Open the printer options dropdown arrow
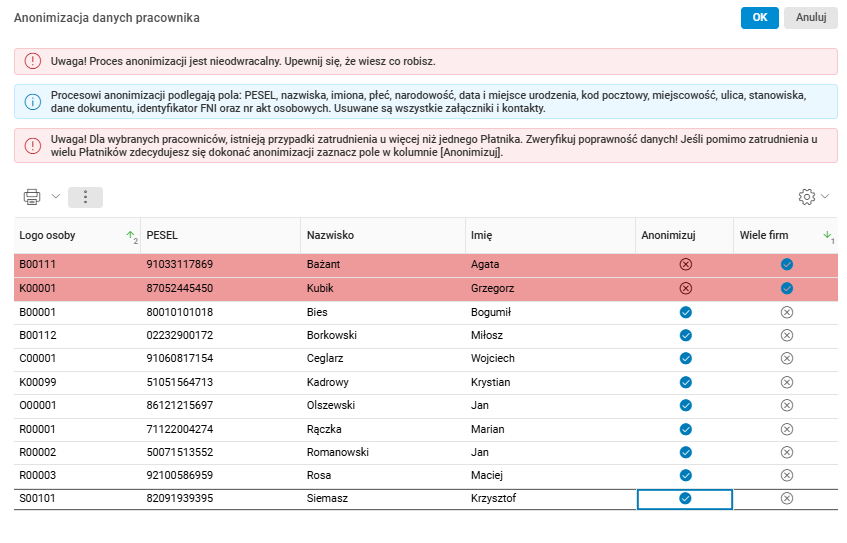Screen dimensions: 847x543 55,197
